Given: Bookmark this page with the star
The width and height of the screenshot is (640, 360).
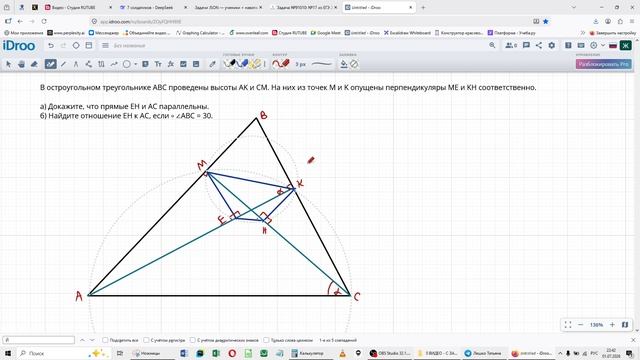Looking at the screenshot, I should pyautogui.click(x=546, y=21).
